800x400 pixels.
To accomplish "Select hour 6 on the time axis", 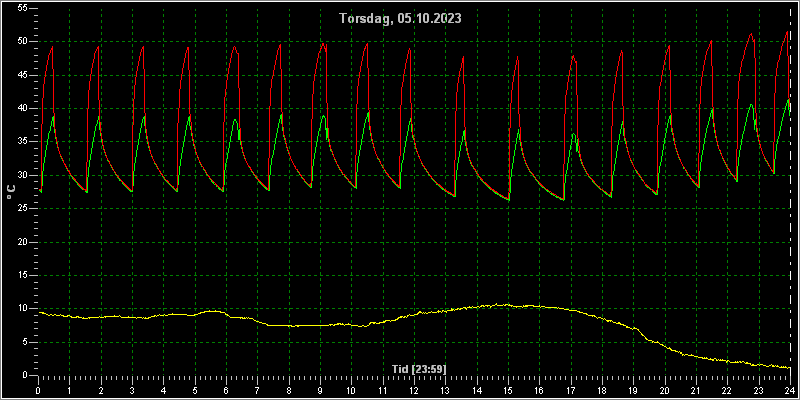I will coord(226,391).
